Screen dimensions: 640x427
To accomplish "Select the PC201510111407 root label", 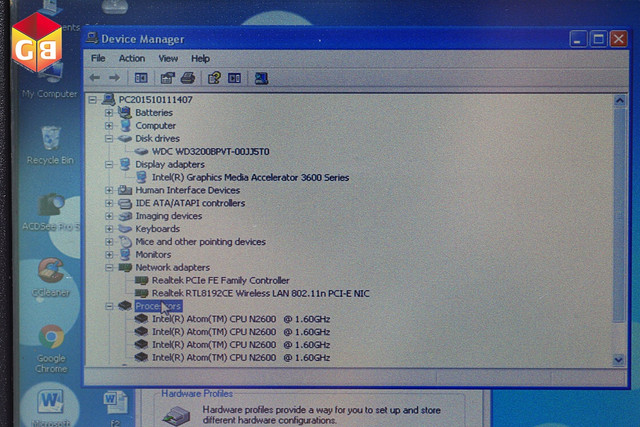I will tap(155, 100).
